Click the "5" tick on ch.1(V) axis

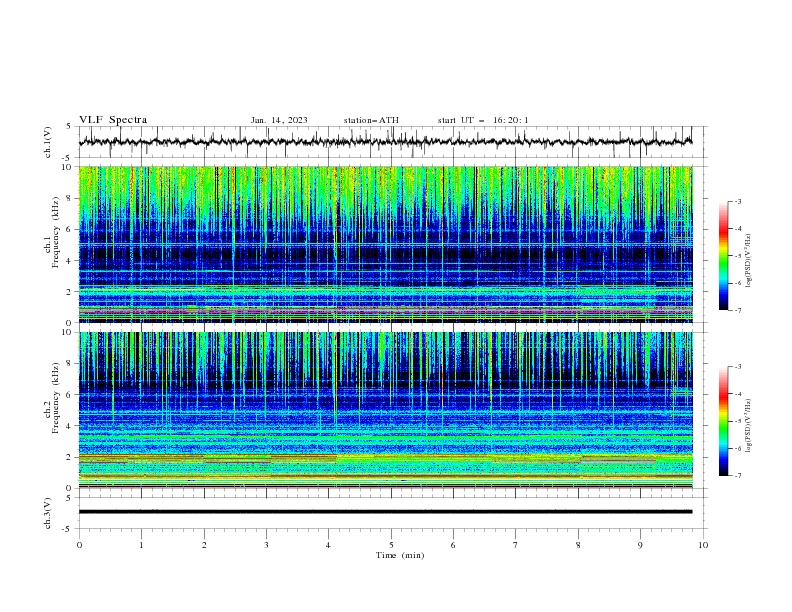click(70, 127)
